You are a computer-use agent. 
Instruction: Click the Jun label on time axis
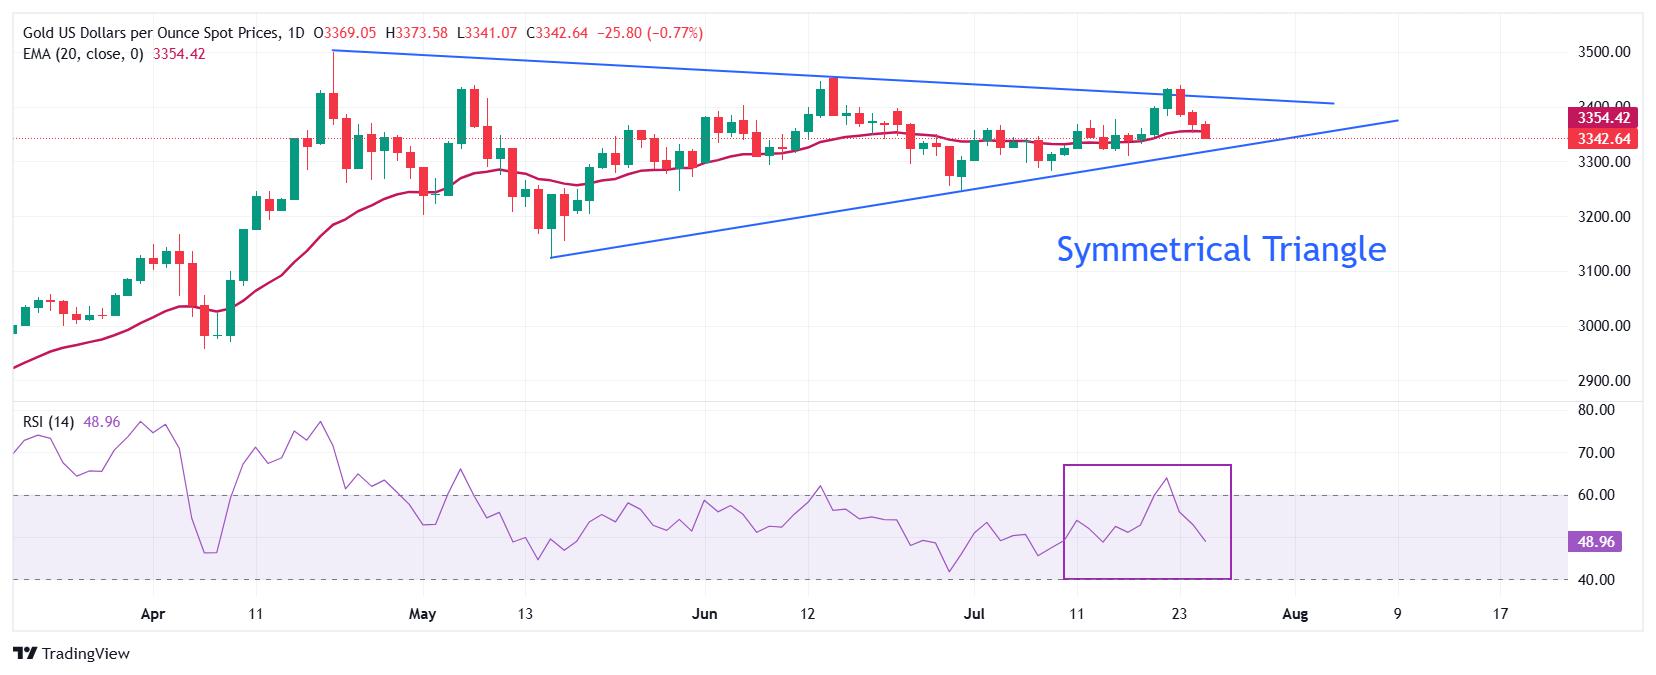coord(705,614)
